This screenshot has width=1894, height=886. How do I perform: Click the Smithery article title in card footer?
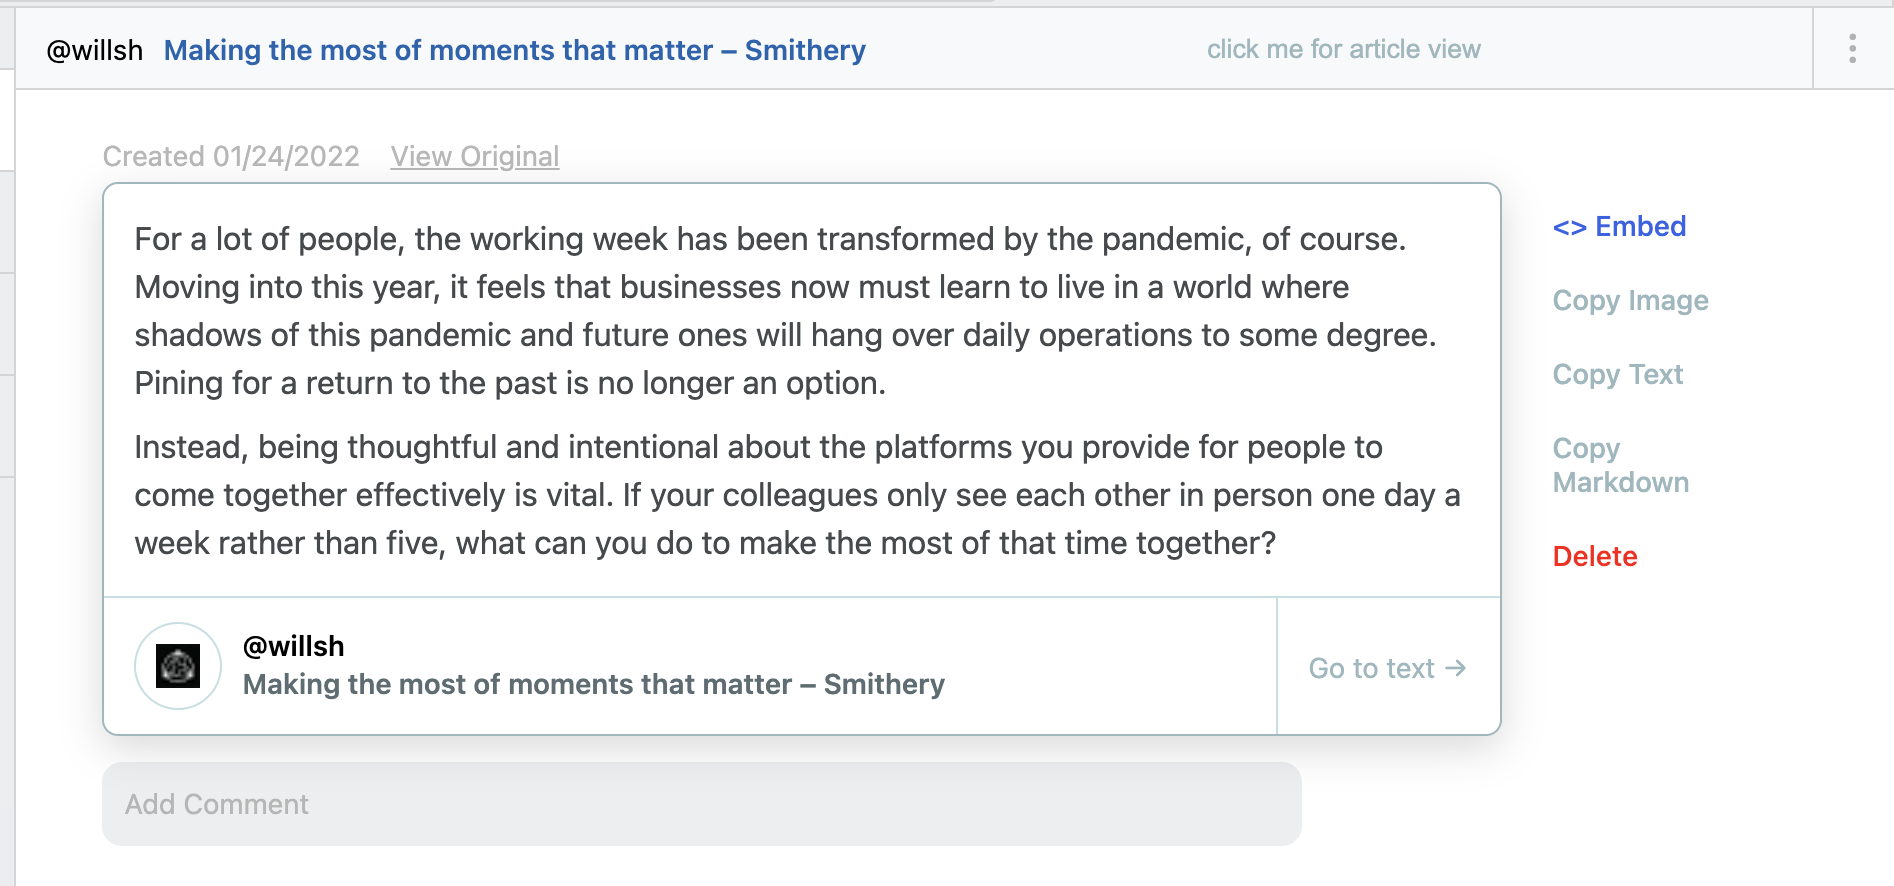click(x=593, y=685)
